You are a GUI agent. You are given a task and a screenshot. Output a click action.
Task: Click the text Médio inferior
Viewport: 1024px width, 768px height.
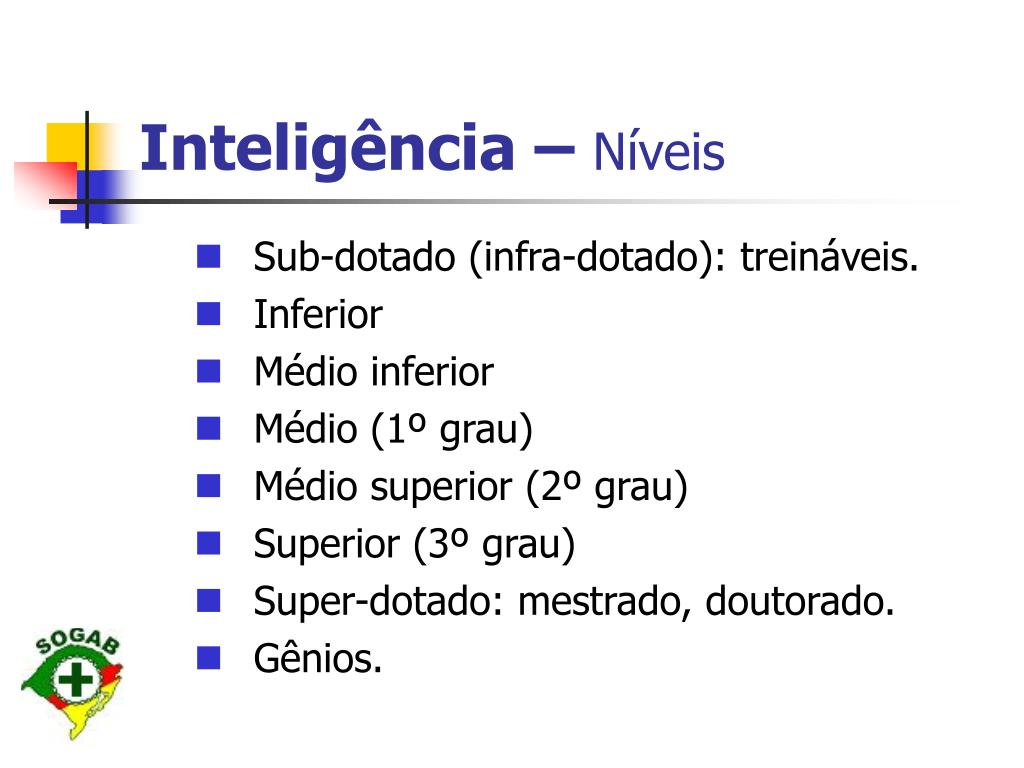click(x=374, y=372)
